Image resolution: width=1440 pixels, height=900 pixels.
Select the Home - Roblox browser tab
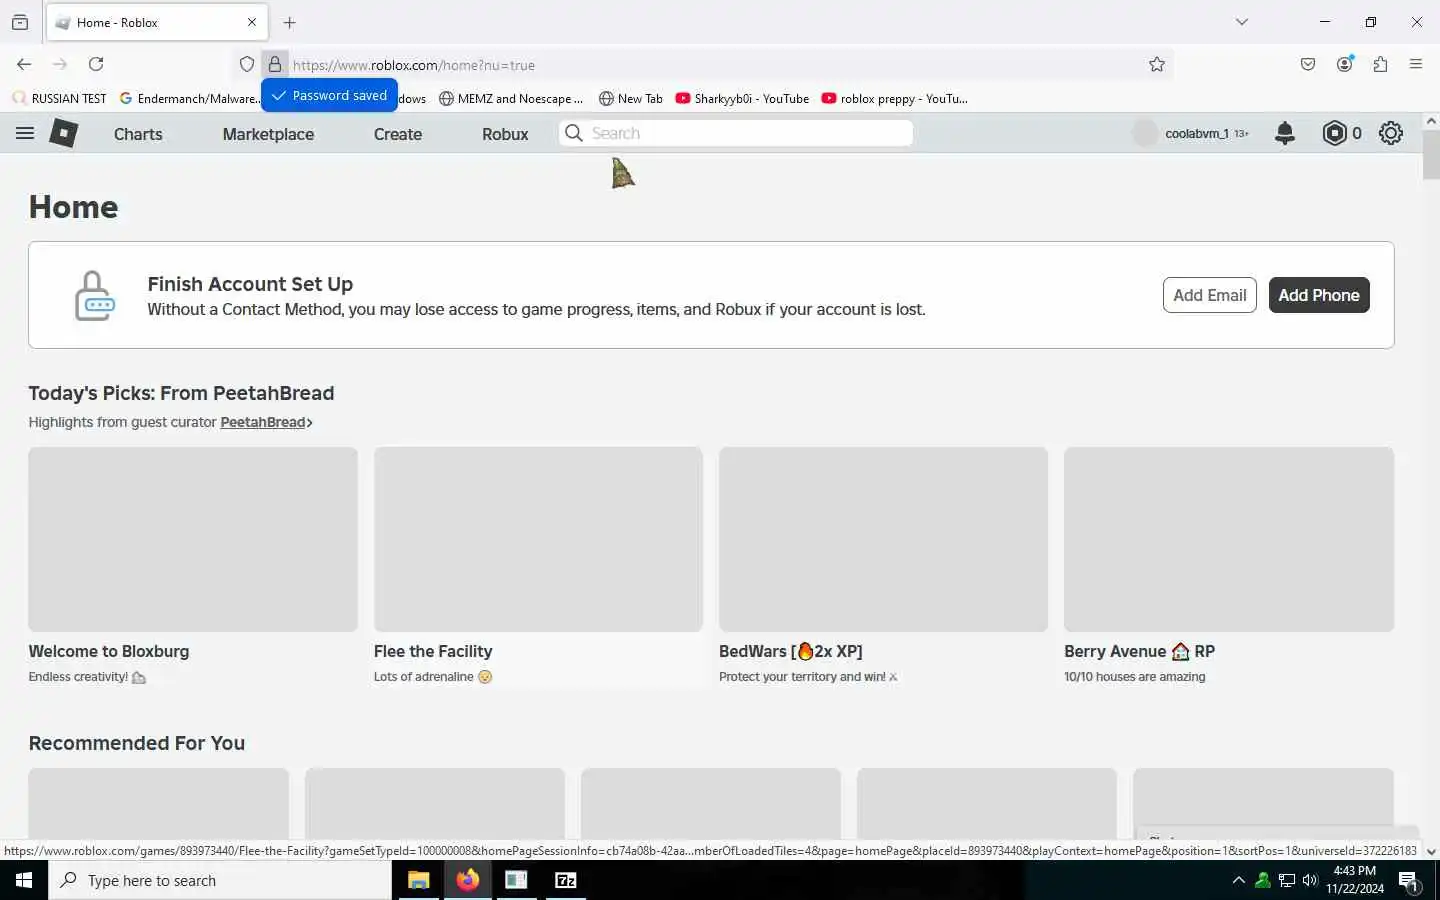pos(155,22)
